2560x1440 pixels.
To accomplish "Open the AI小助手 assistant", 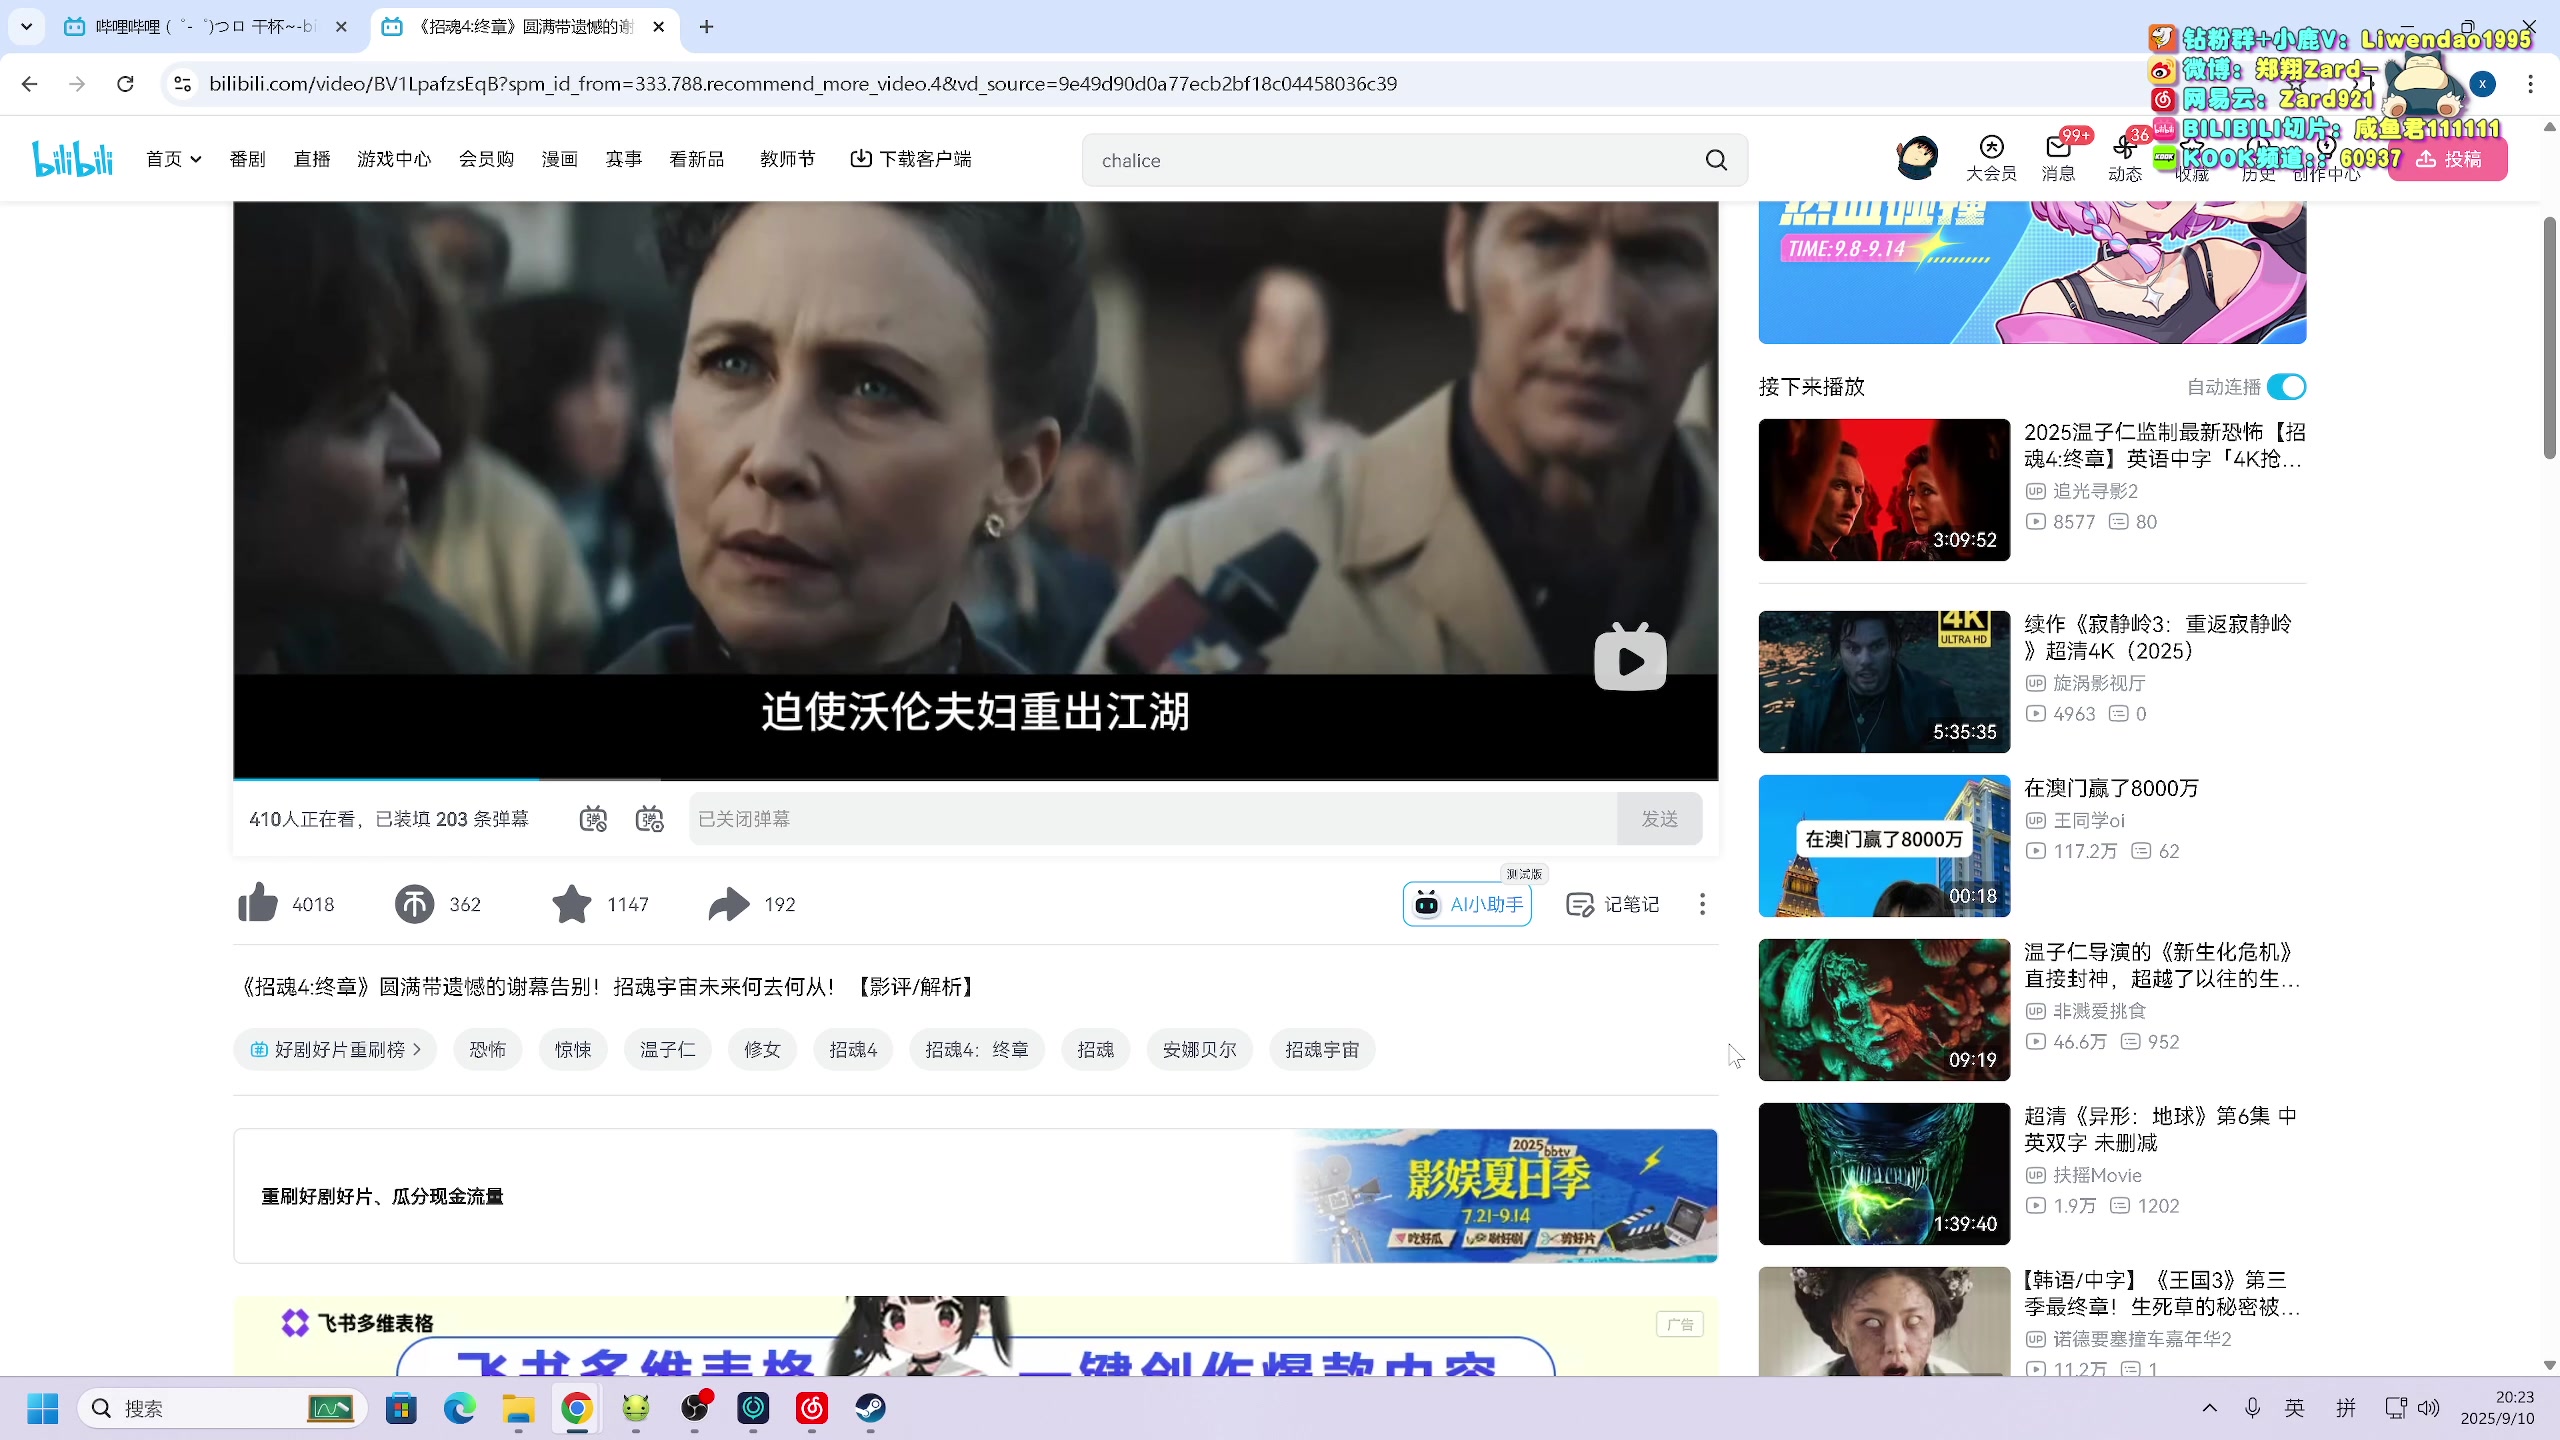I will point(1467,904).
